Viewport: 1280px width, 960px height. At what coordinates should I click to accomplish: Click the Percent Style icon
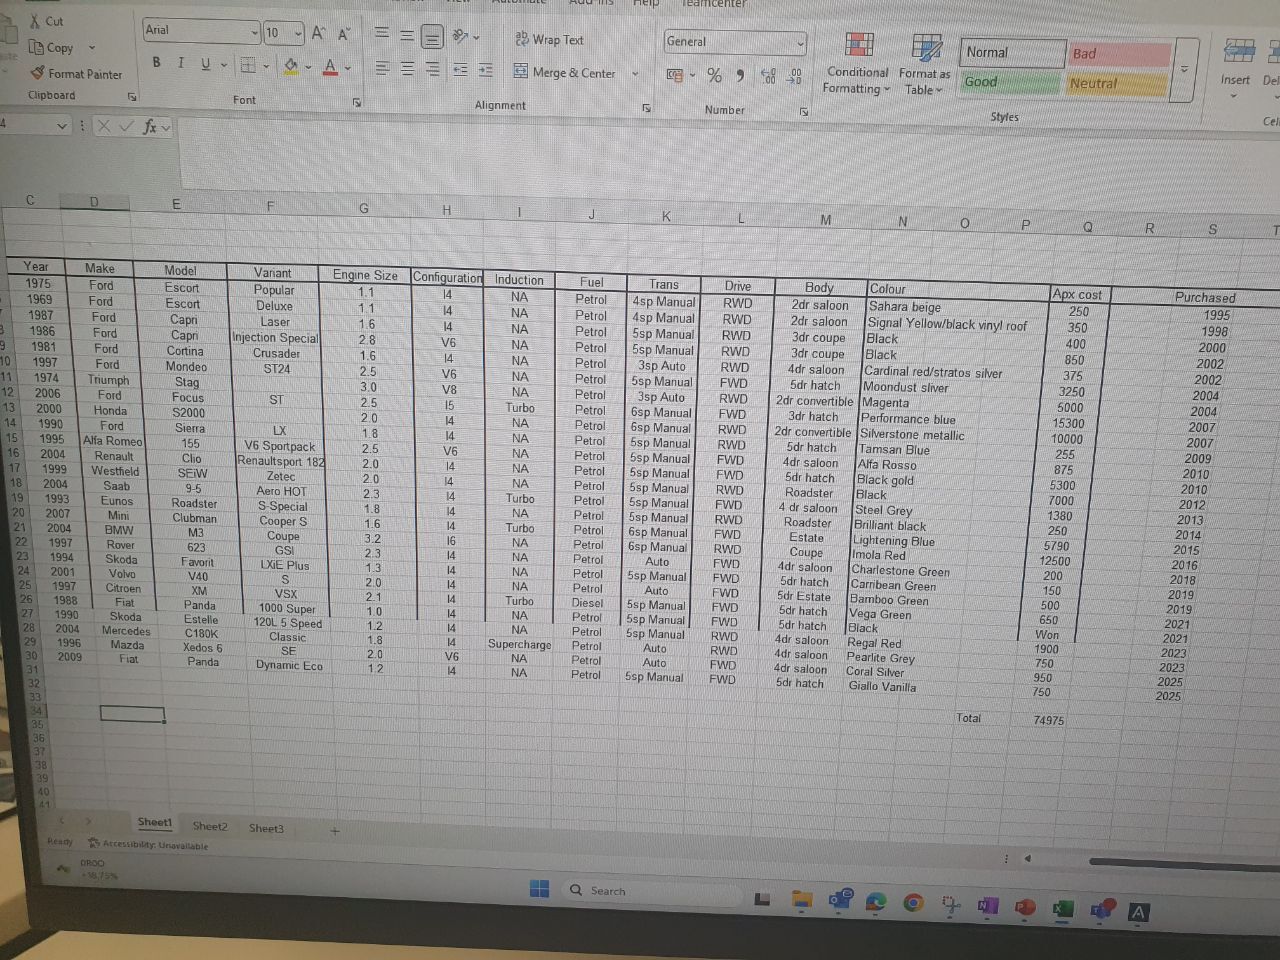point(714,75)
